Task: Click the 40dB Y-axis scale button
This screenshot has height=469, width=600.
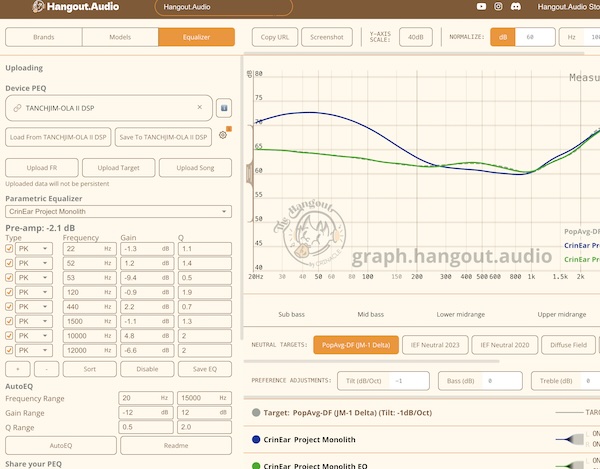Action: pyautogui.click(x=416, y=37)
